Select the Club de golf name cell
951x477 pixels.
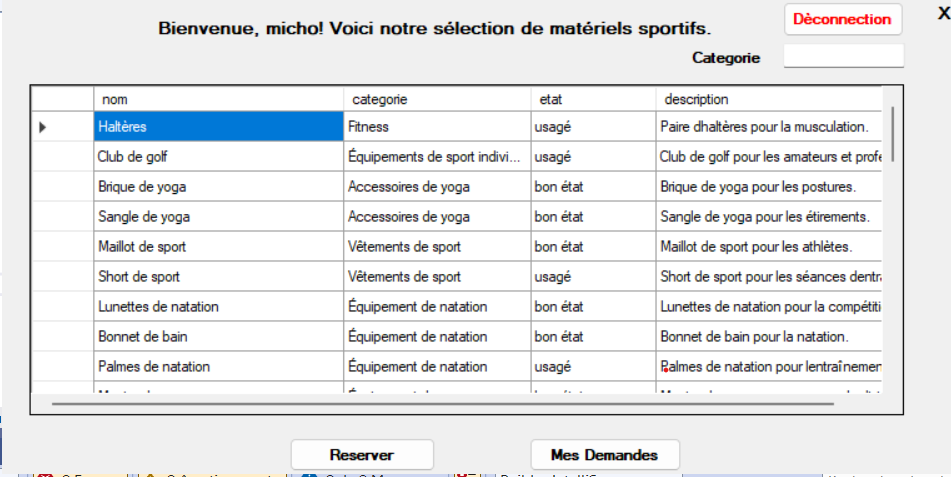[x=218, y=157]
